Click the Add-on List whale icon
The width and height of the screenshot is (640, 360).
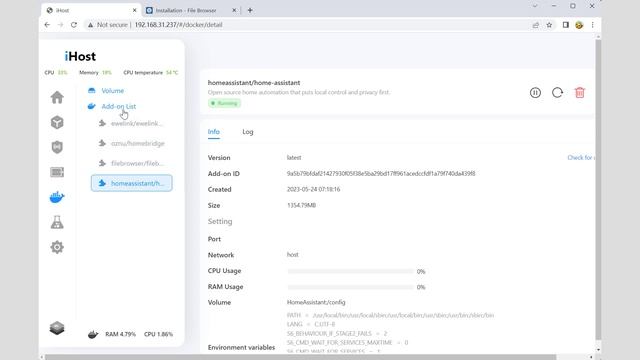(91, 107)
